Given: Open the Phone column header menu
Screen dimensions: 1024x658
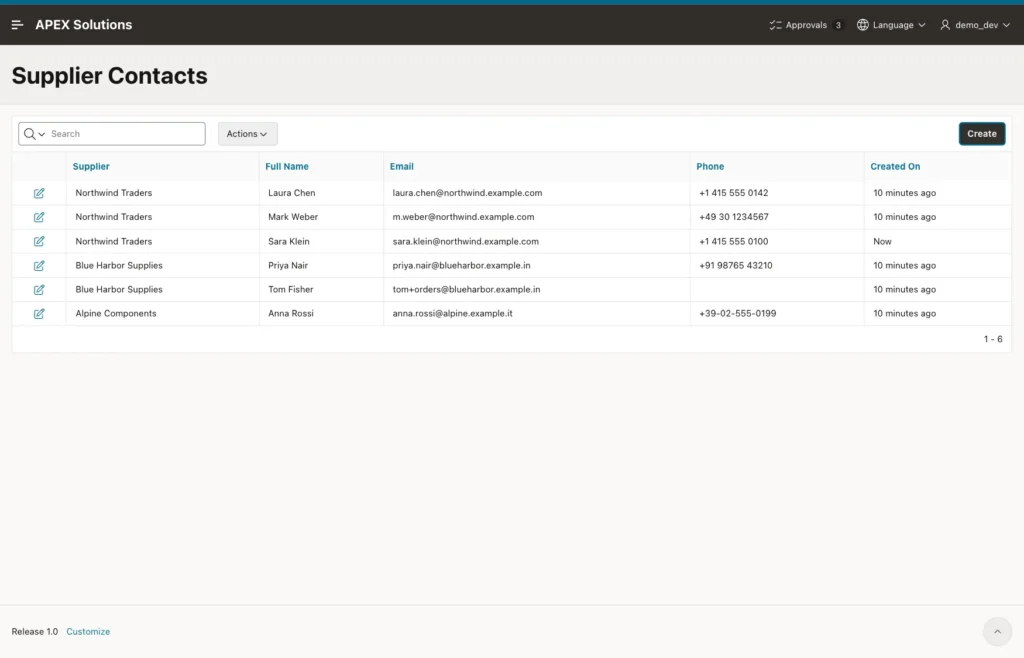Looking at the screenshot, I should 710,166.
